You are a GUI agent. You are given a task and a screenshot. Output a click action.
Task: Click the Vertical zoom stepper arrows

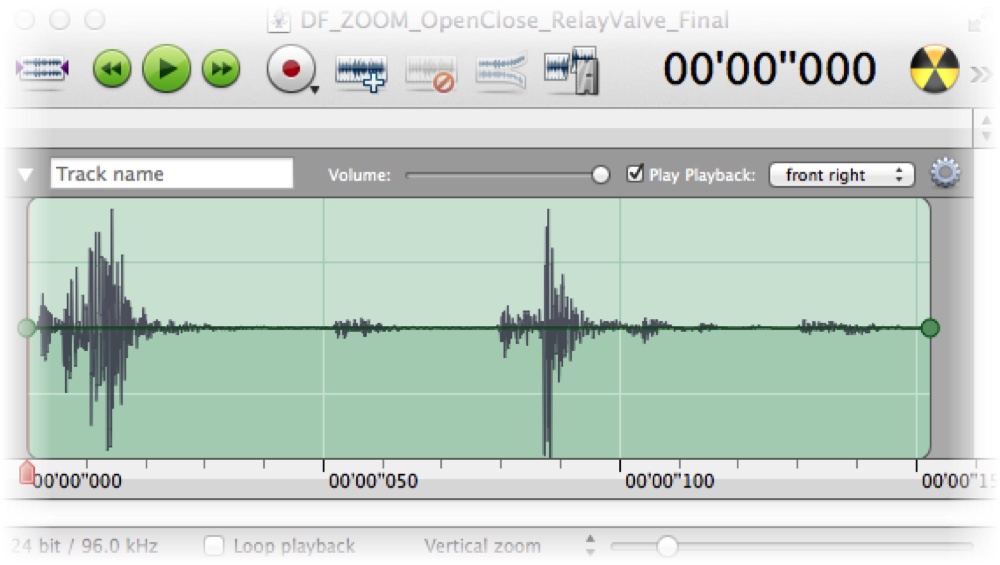click(x=591, y=545)
